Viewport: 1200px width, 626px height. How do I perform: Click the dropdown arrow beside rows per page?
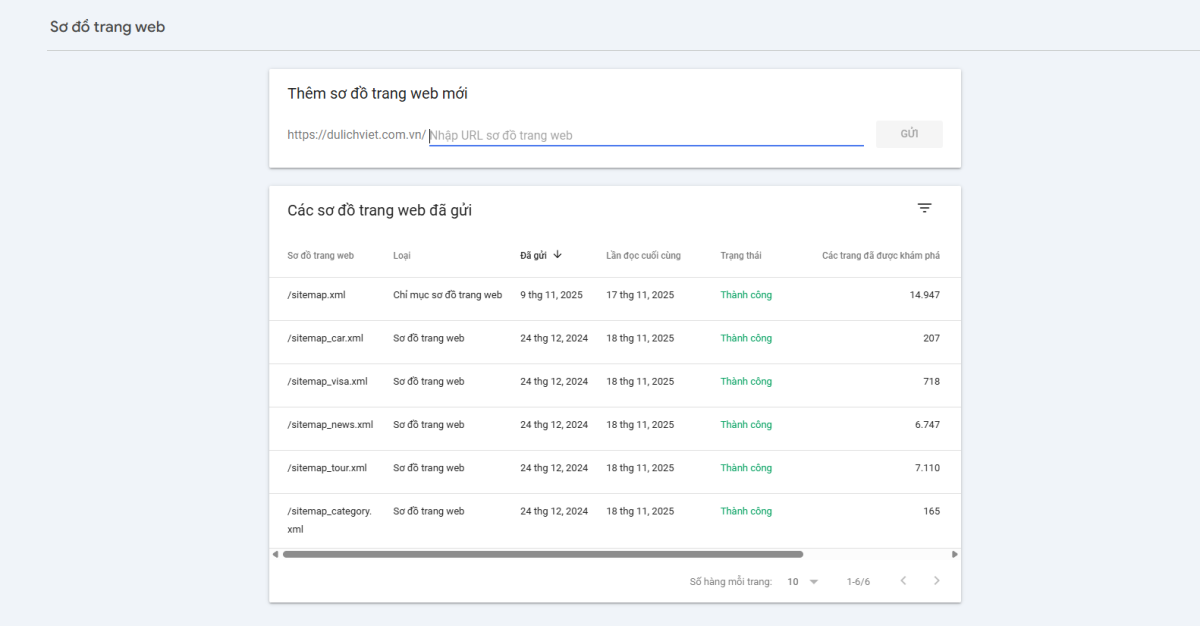813,580
